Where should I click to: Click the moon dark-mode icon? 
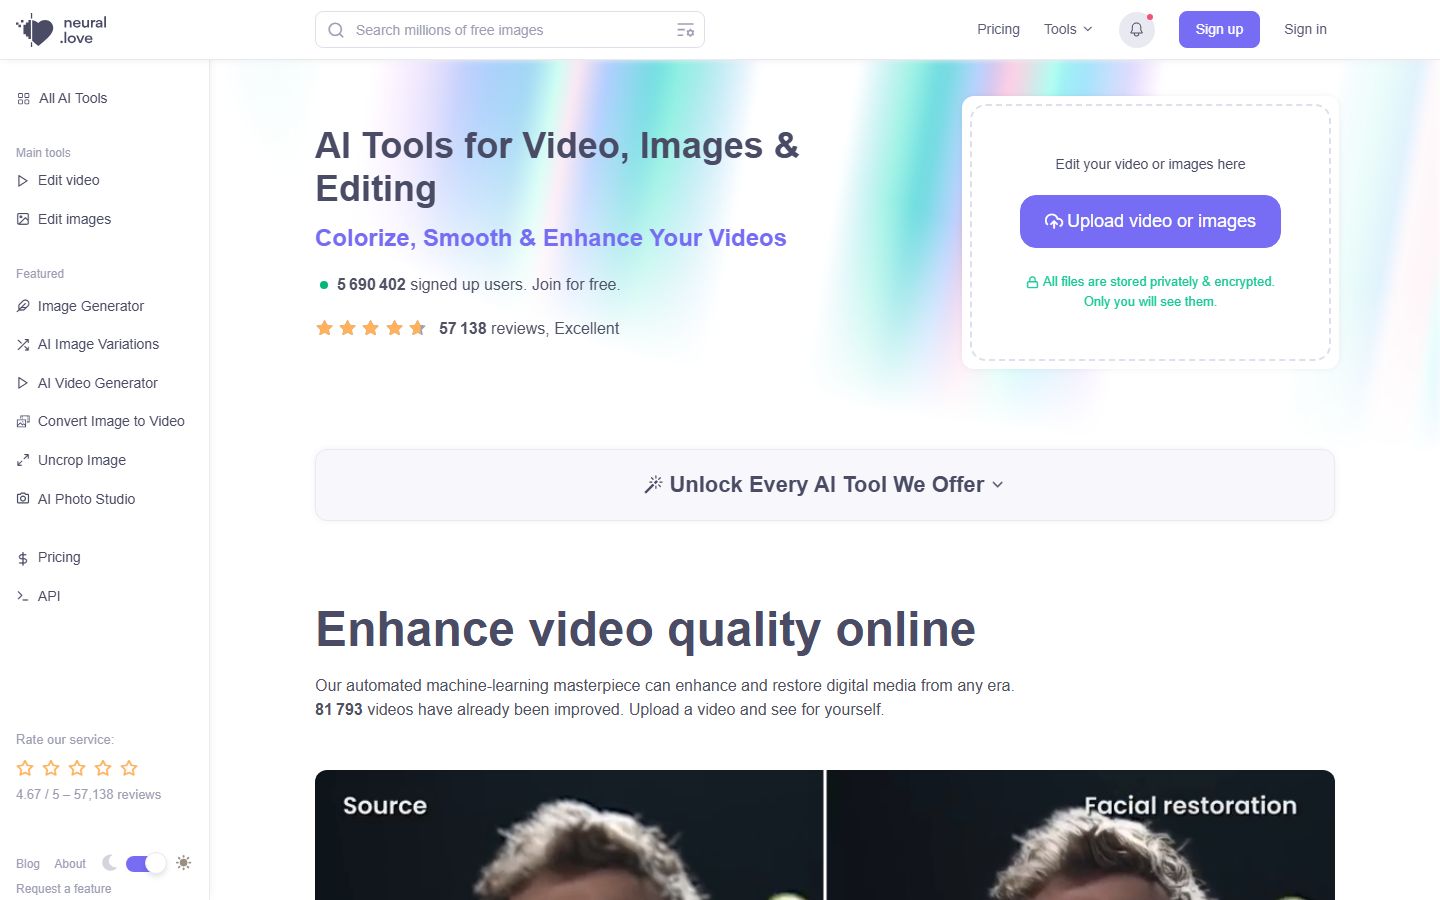[x=109, y=863]
